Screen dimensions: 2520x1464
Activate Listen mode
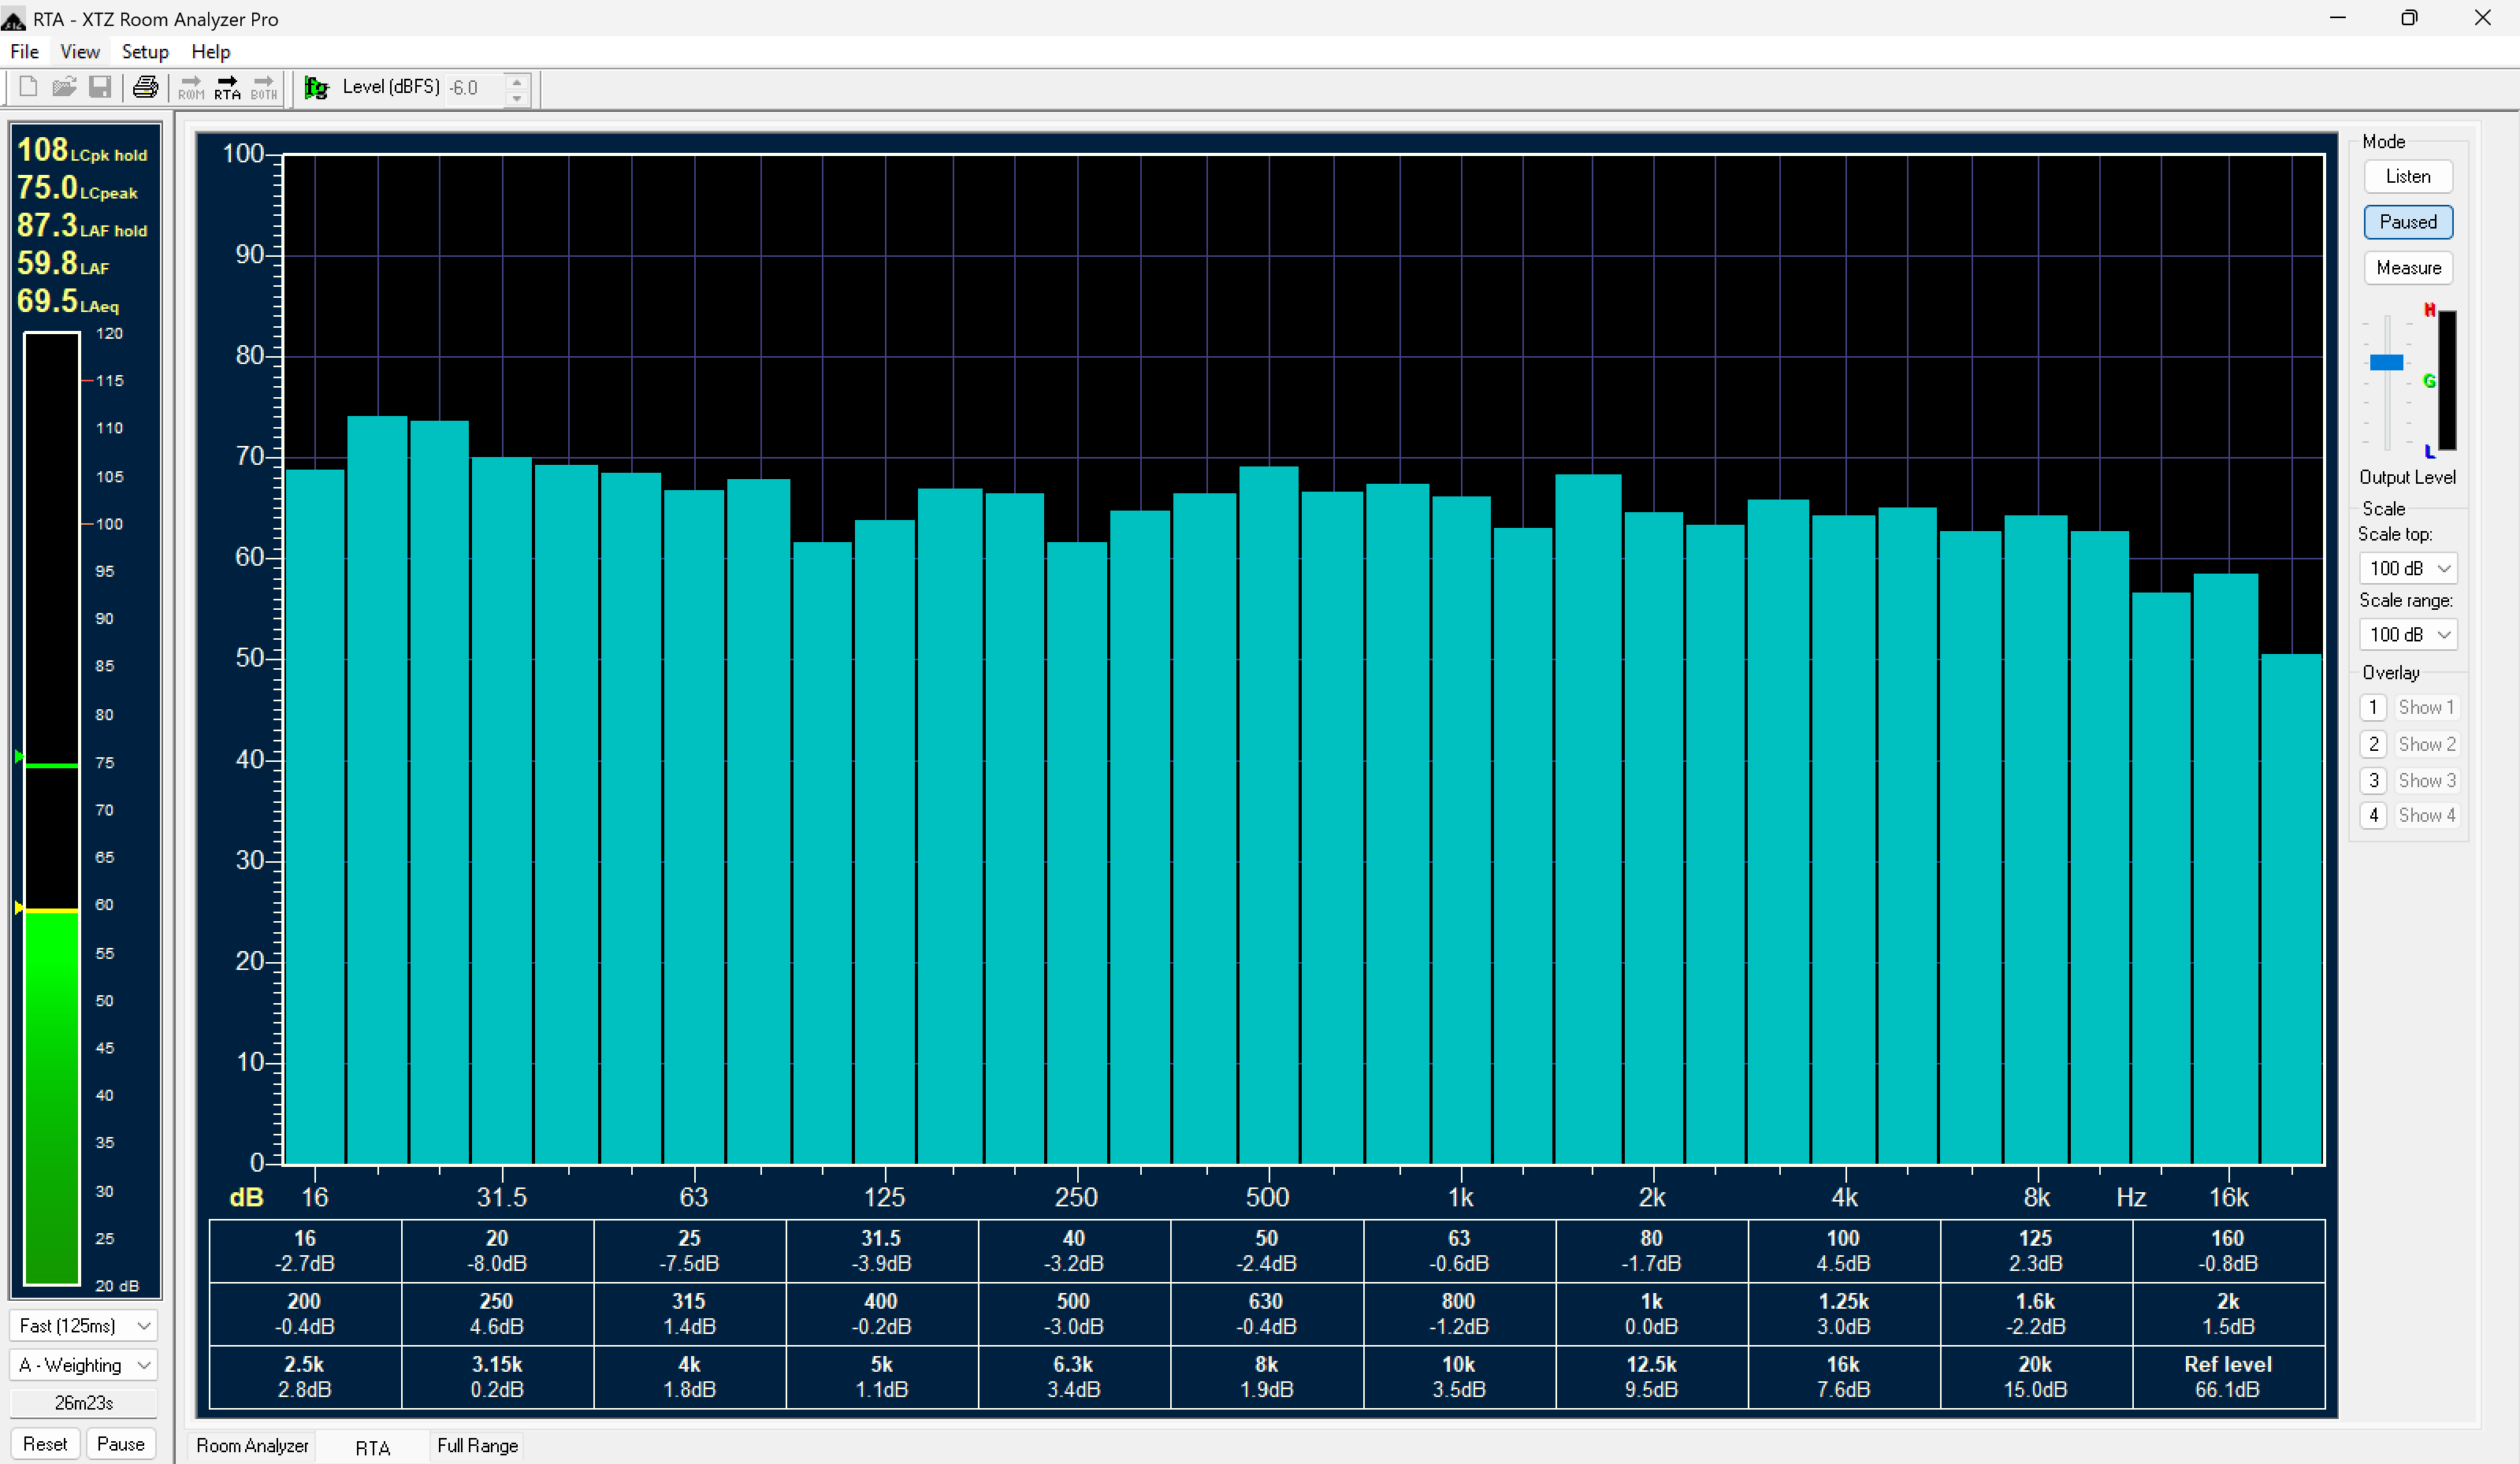tap(2408, 176)
